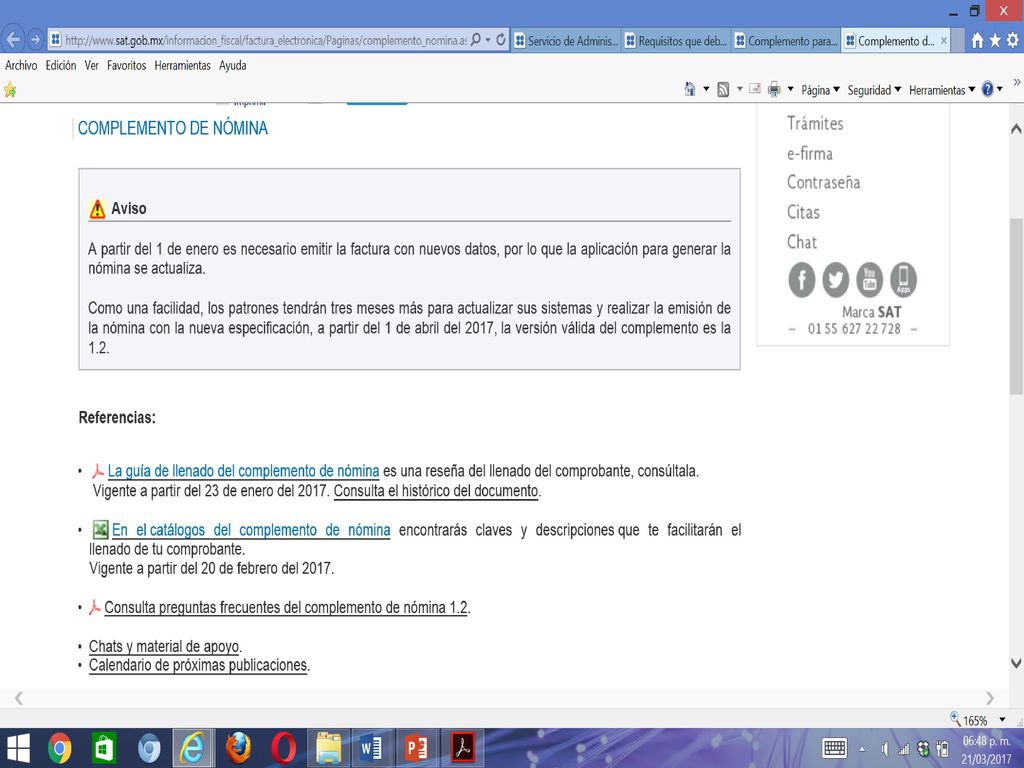Image resolution: width=1024 pixels, height=768 pixels.
Task: Click the scroll down arrow of the vertical scrollbar
Action: pyautogui.click(x=1016, y=664)
